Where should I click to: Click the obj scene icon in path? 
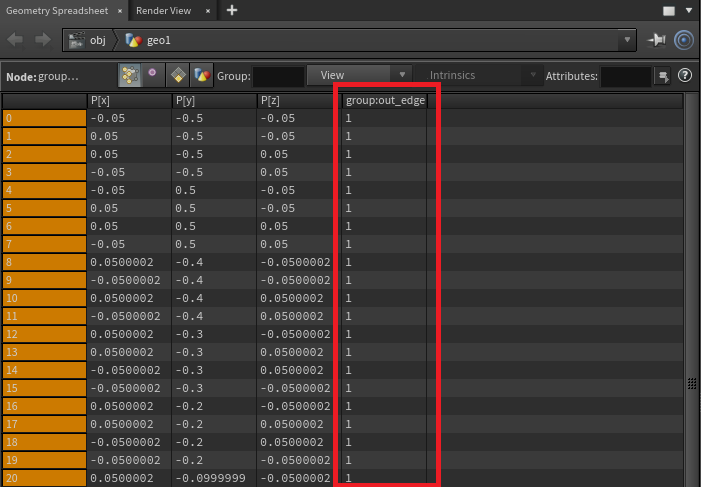click(77, 40)
